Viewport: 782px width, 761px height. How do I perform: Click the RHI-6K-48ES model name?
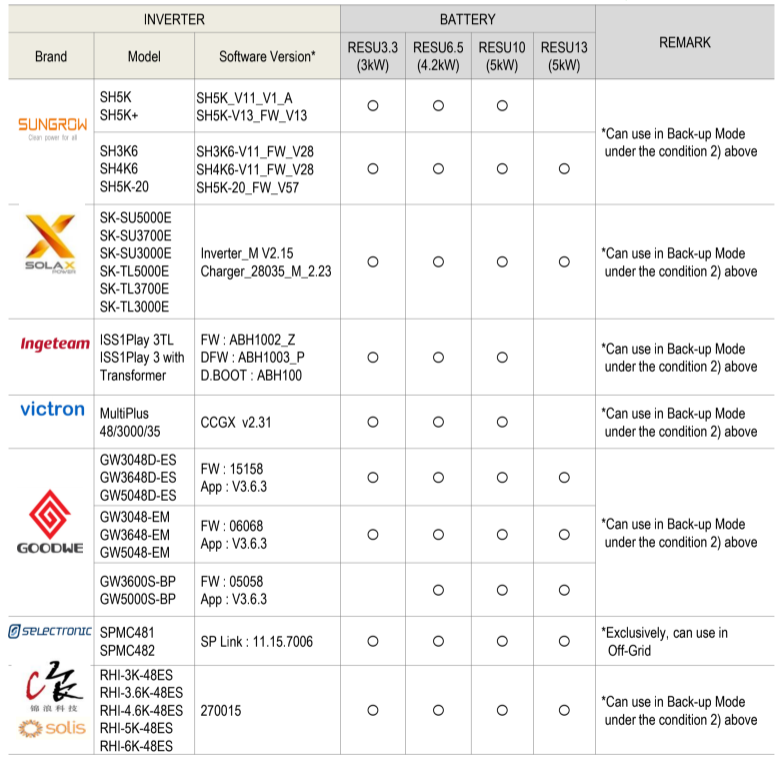(x=136, y=746)
